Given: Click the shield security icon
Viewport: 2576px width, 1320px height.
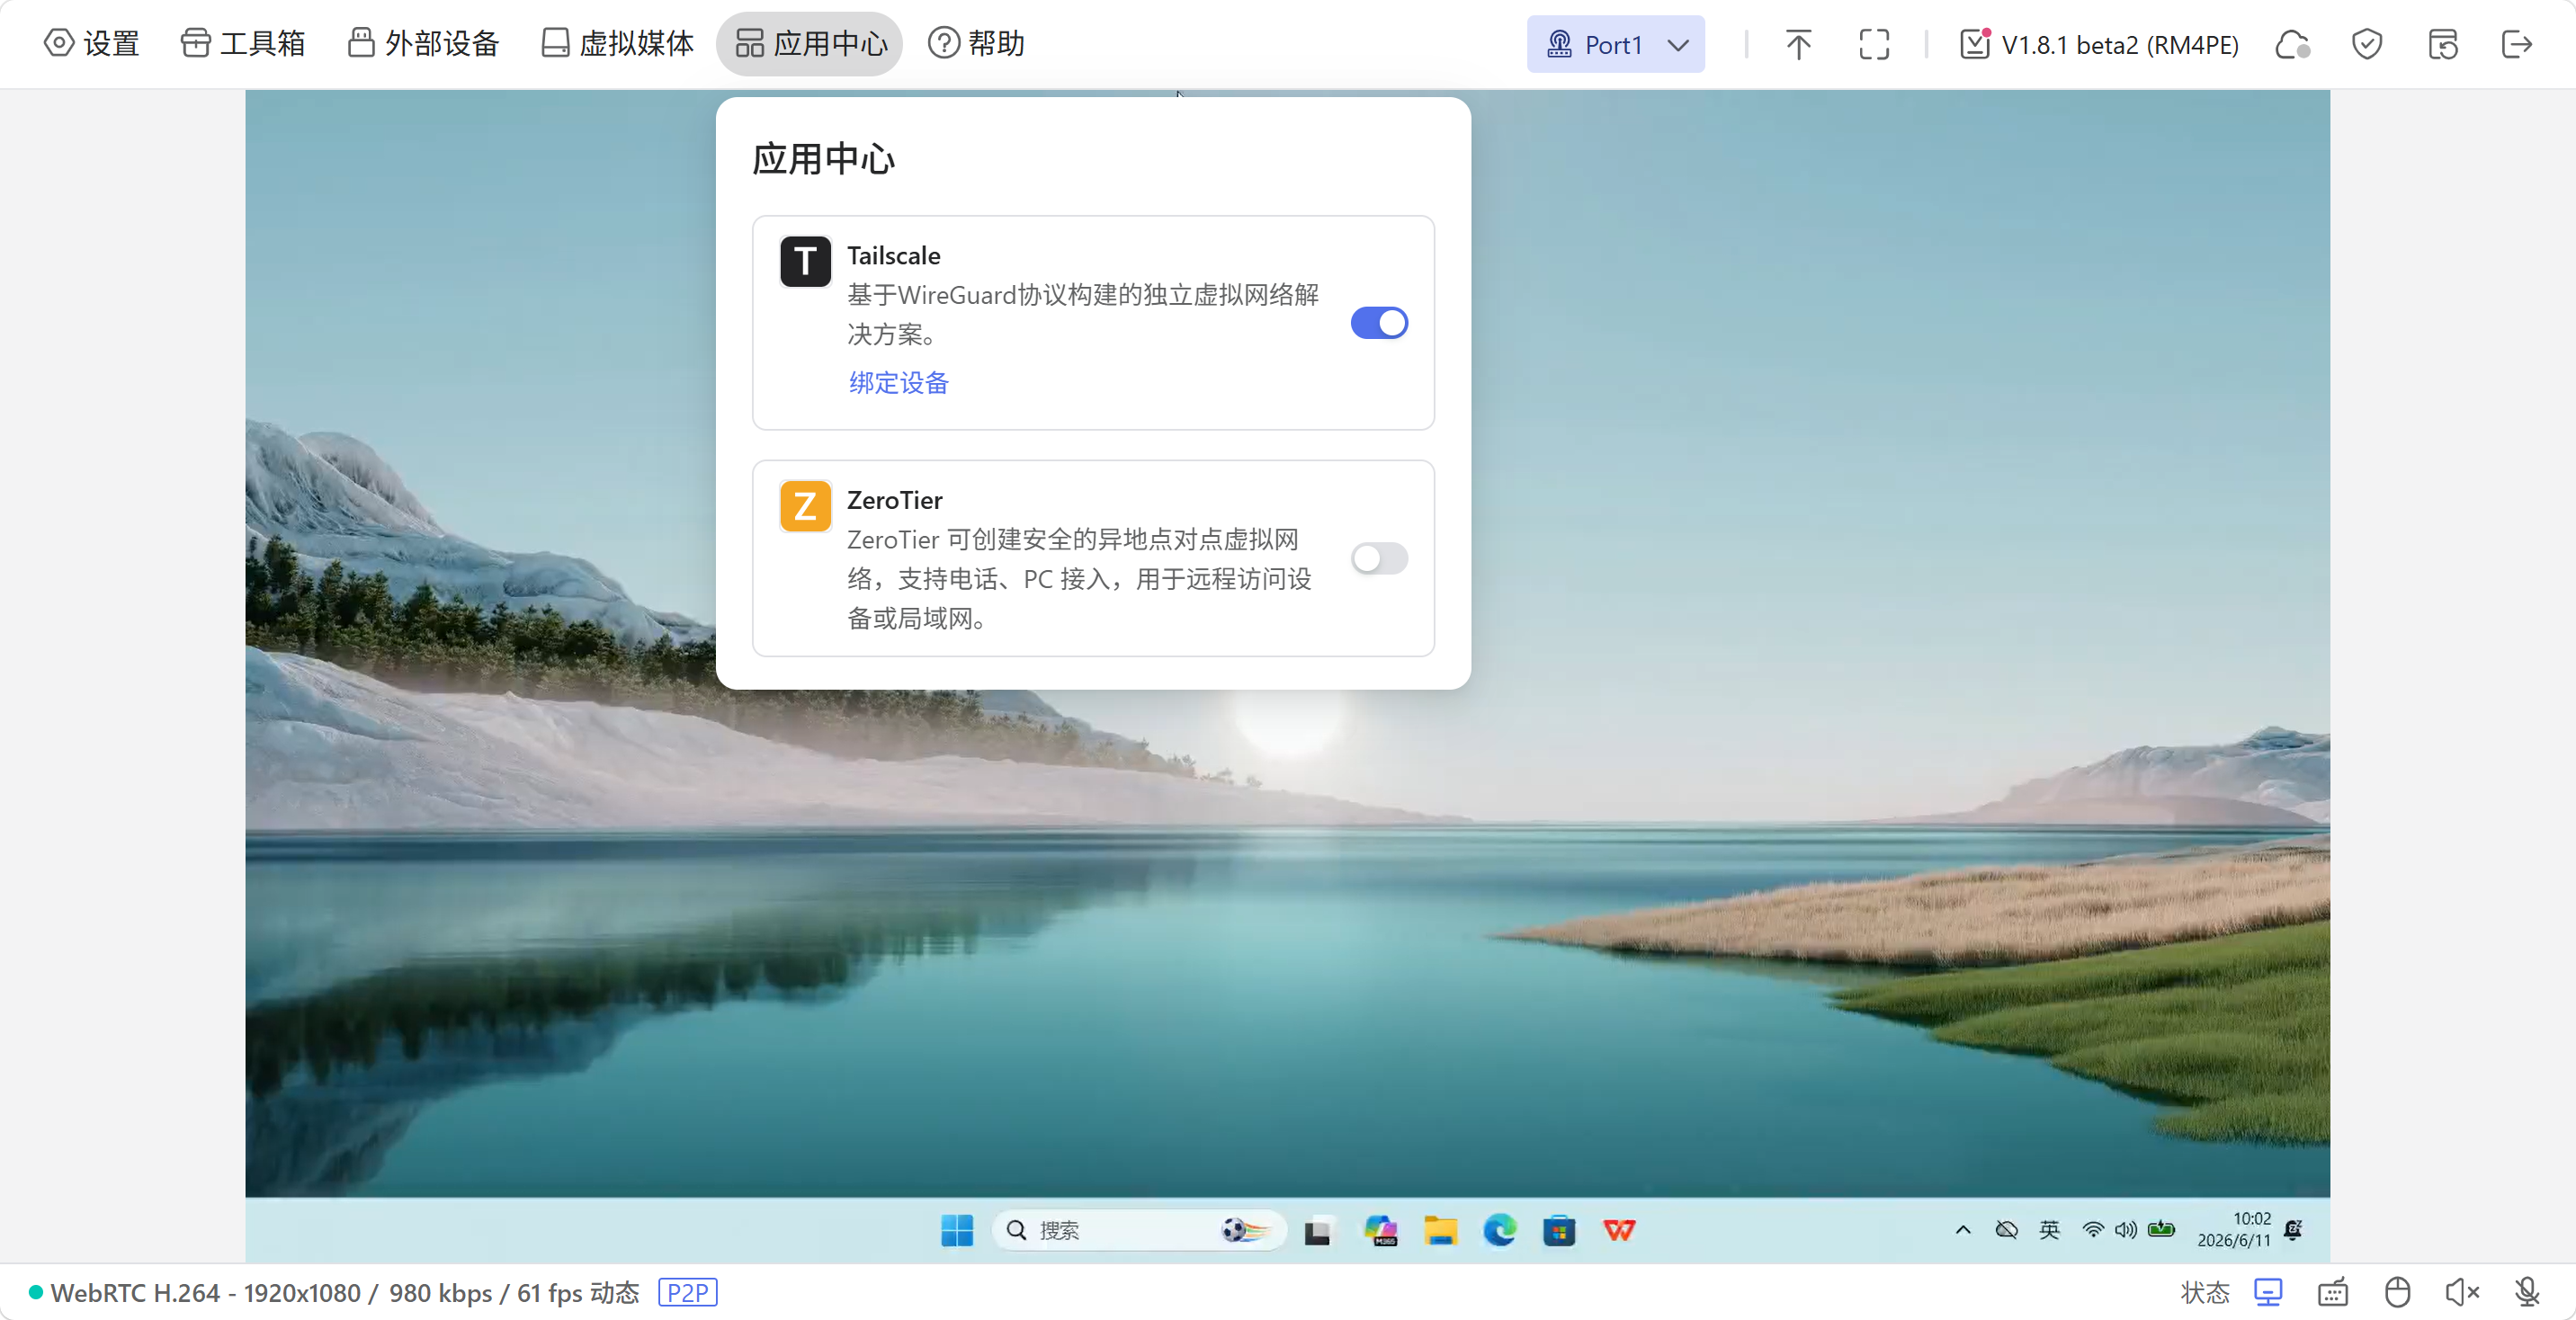Looking at the screenshot, I should pos(2366,44).
